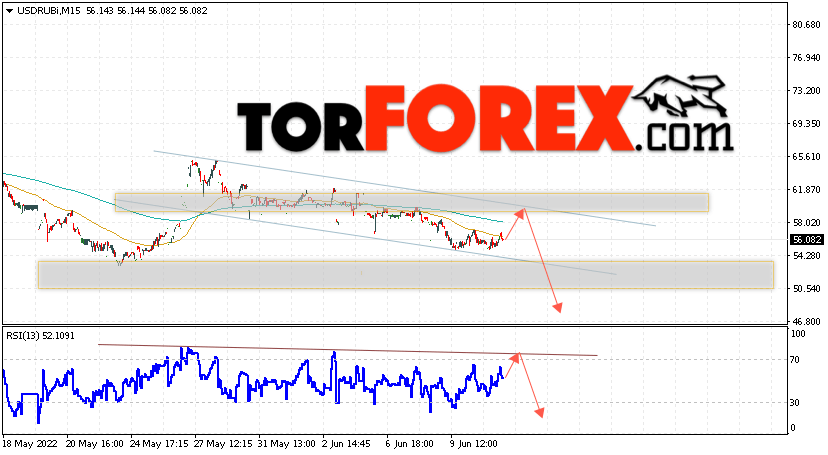Click the 54.280 price axis value
The image size is (828, 455).
(806, 255)
